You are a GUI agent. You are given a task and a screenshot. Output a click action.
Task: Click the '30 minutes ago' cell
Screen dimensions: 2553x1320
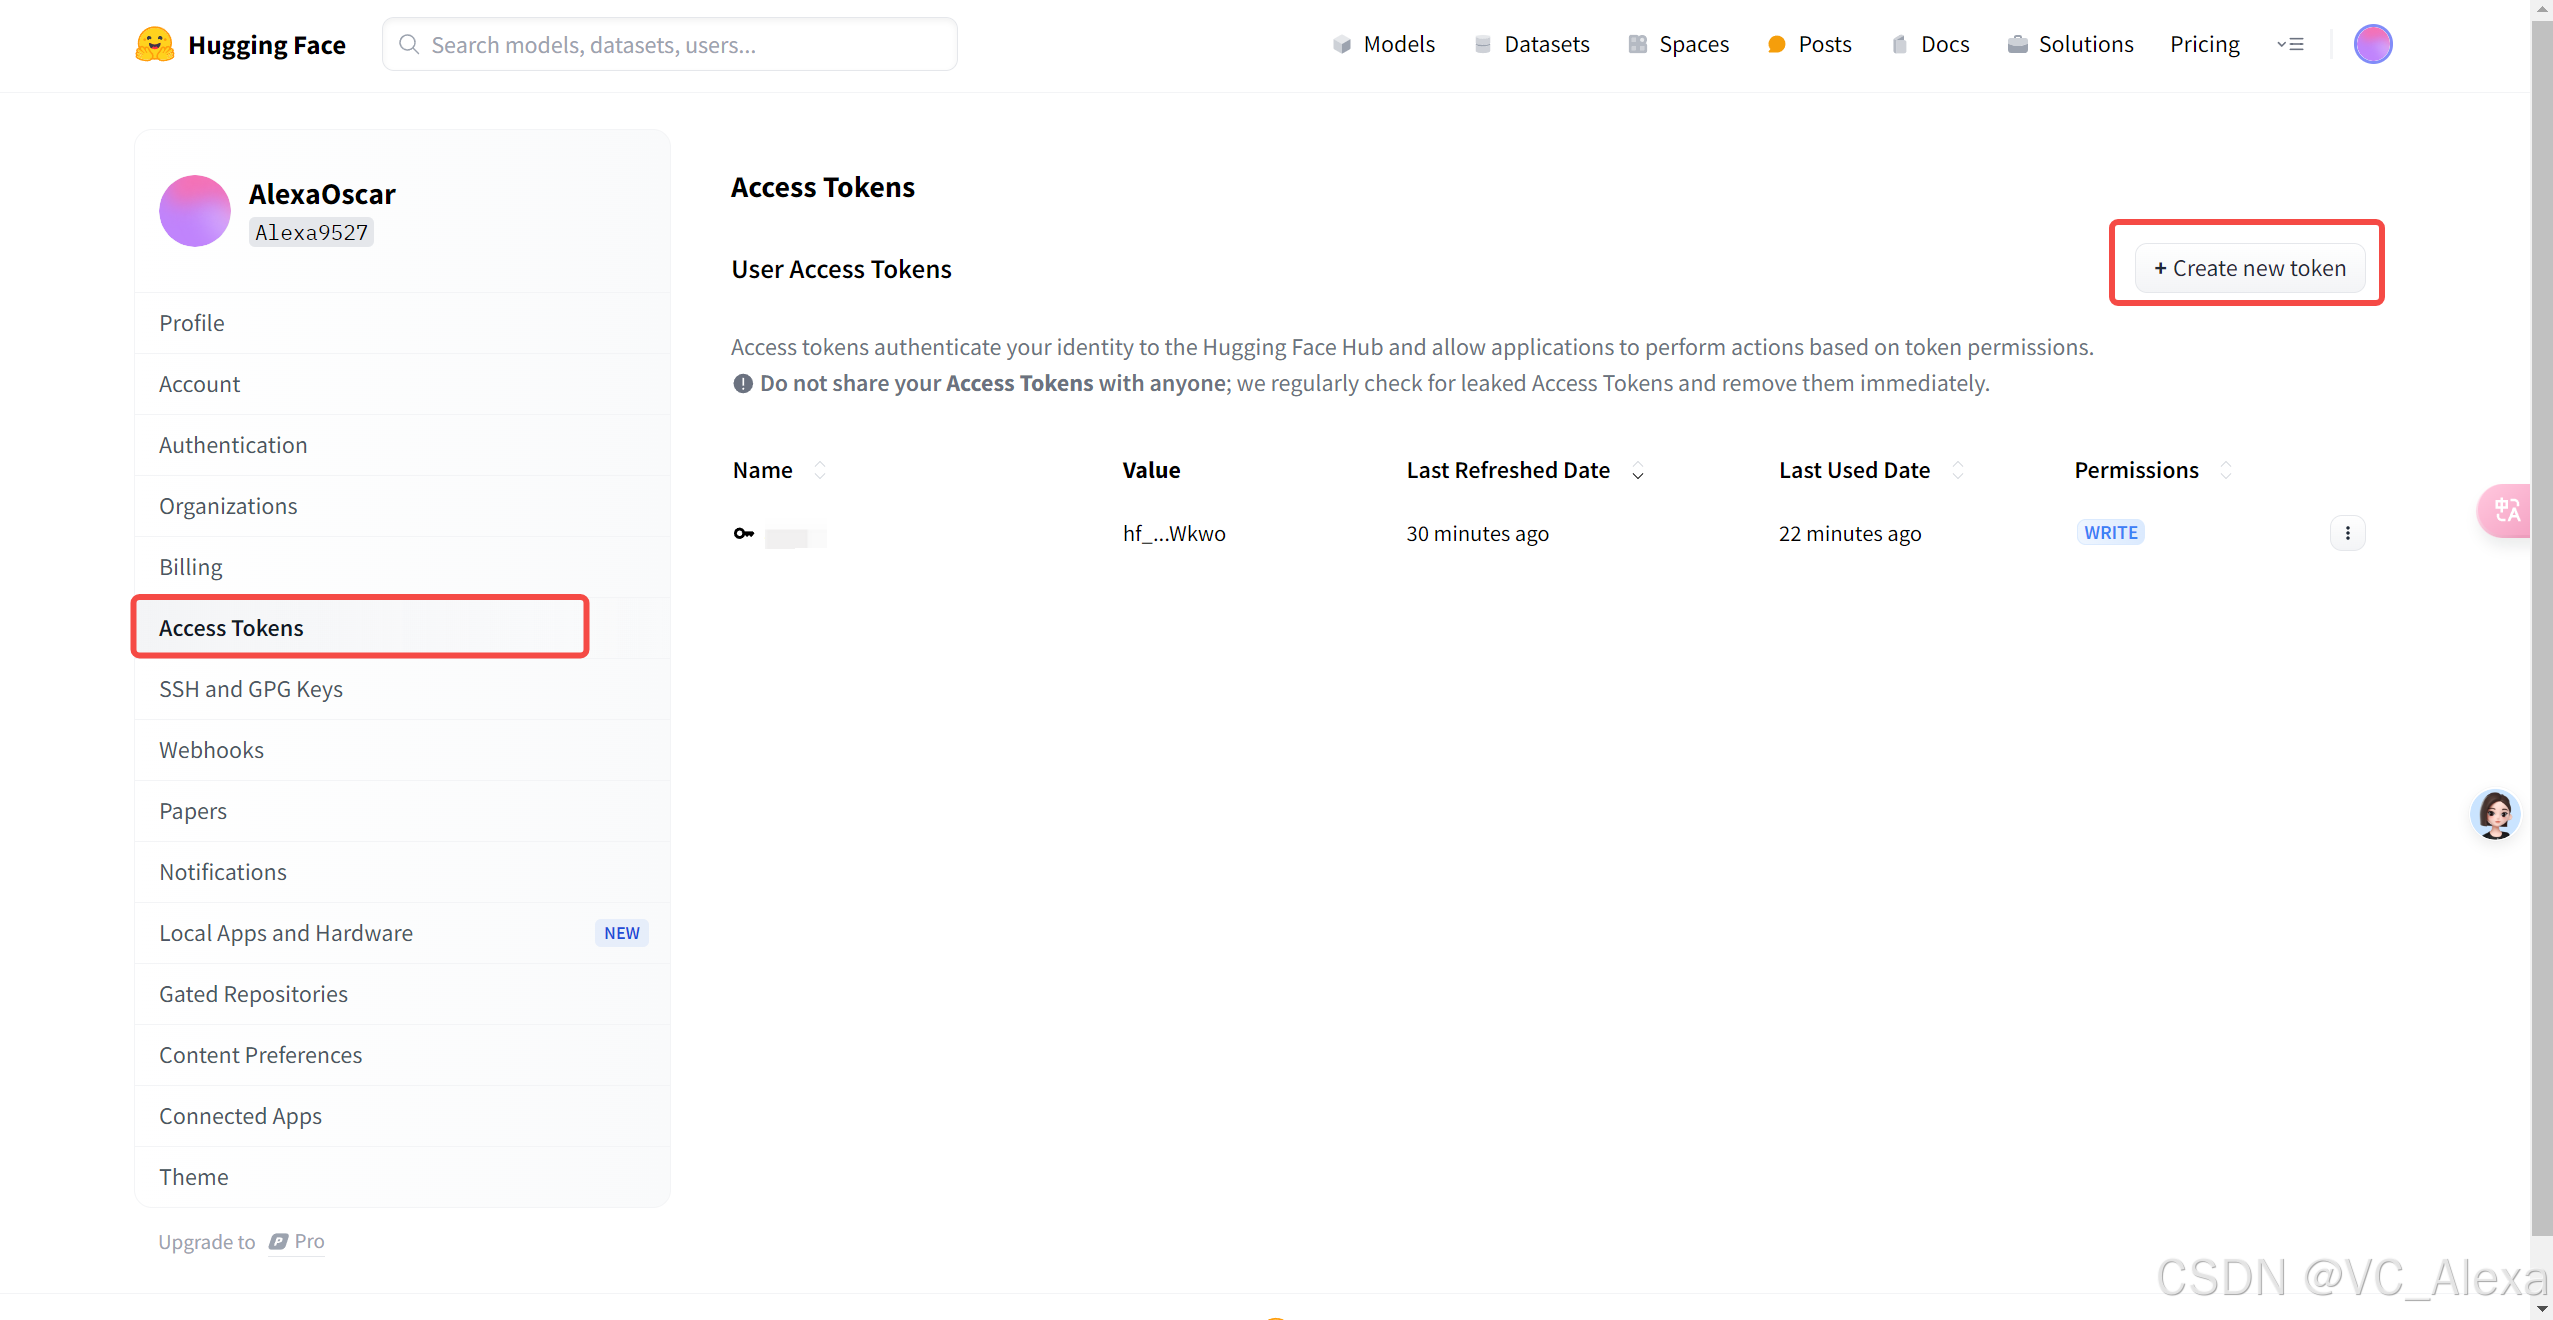click(1477, 533)
